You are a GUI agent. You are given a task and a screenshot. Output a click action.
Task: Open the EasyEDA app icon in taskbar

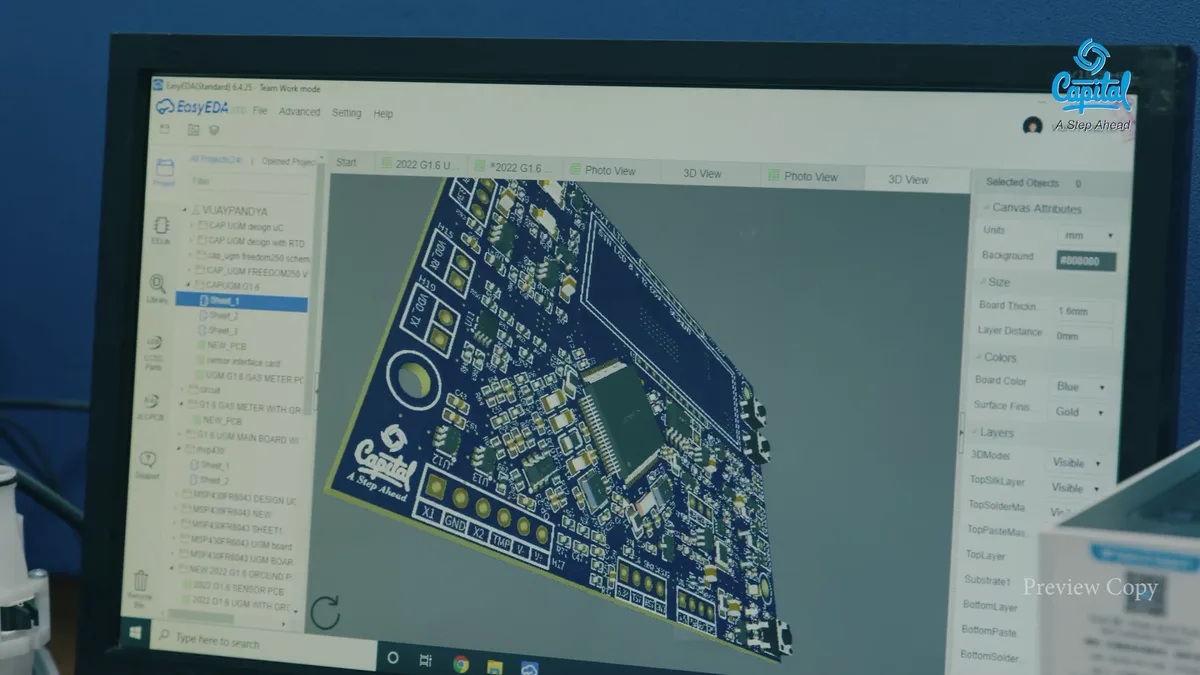tap(529, 668)
